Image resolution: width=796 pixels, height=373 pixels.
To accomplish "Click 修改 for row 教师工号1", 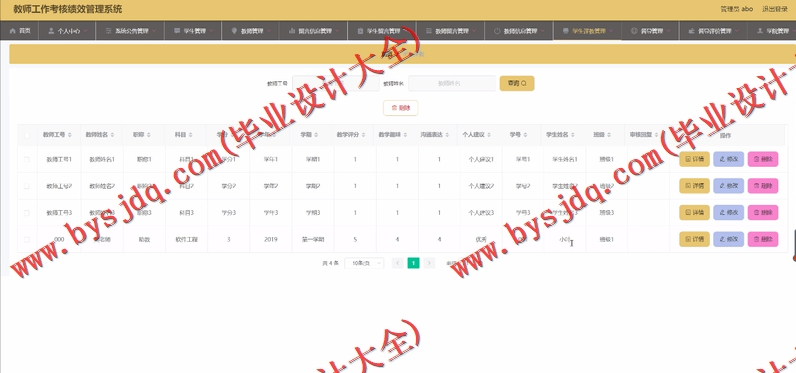I will tap(728, 159).
